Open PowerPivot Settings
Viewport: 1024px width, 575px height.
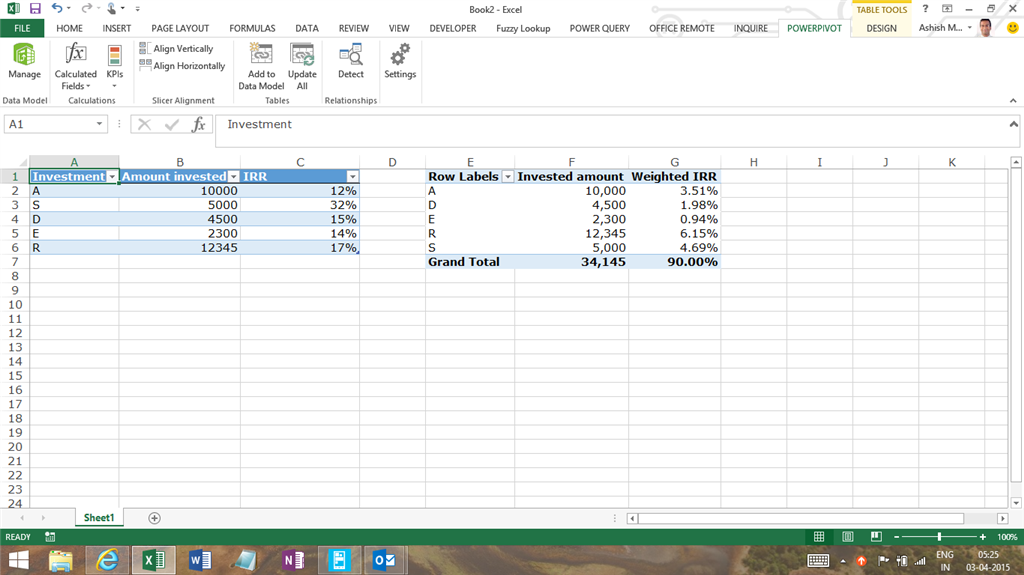(x=400, y=61)
